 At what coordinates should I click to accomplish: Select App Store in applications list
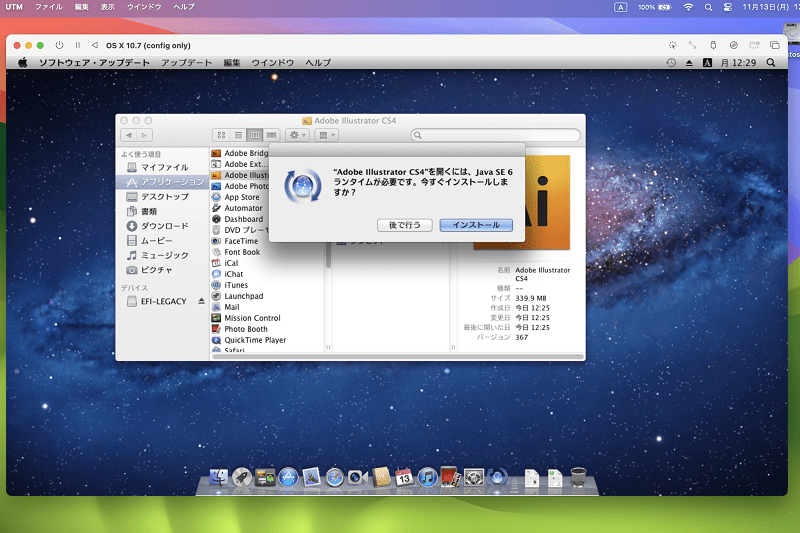[242, 197]
